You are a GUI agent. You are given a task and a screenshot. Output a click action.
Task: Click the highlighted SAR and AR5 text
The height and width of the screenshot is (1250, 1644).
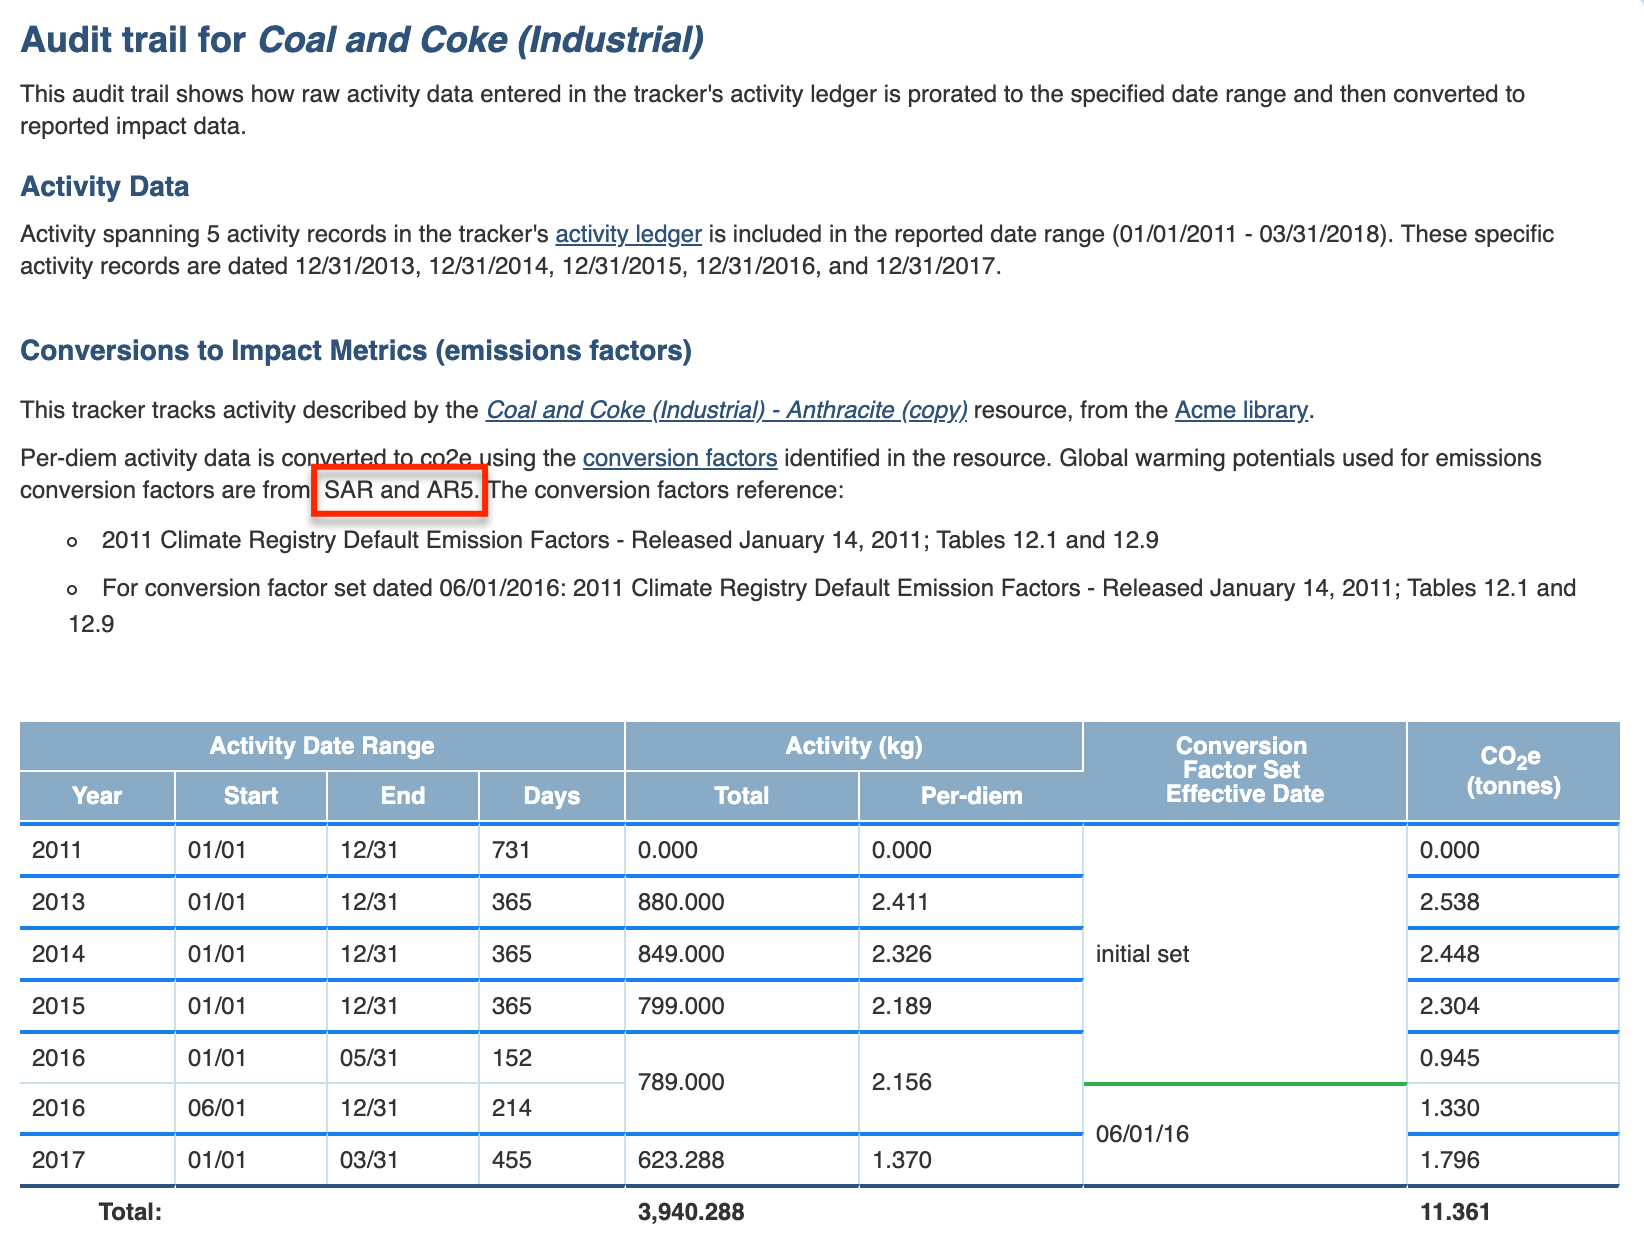point(400,490)
